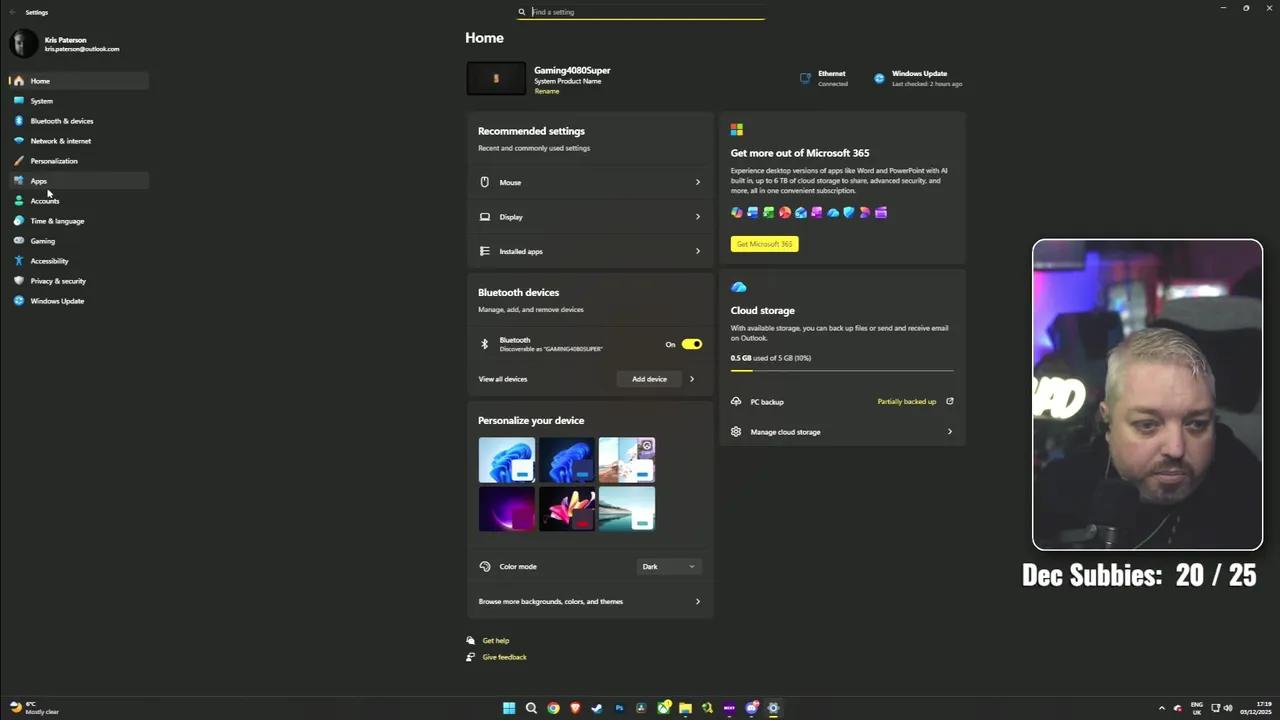Open the weather widget on taskbar

point(35,708)
